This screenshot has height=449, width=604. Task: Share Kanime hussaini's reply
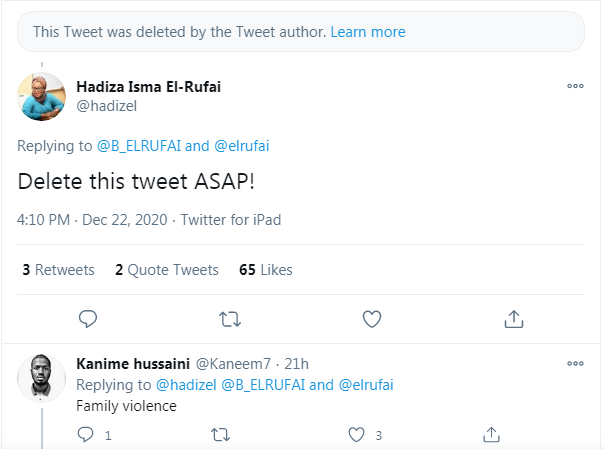491,435
